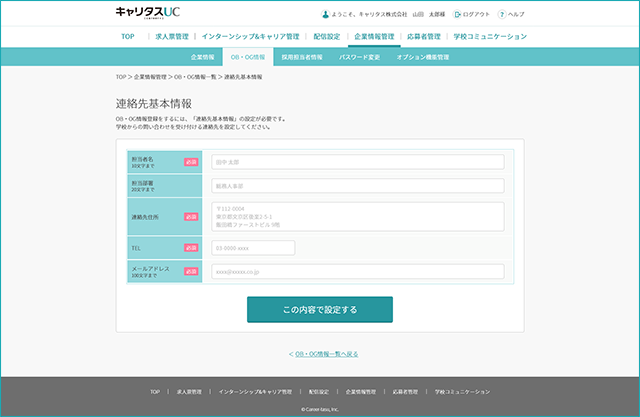This screenshot has width=640, height=417.
Task: Click the キャリタスUC logo
Action: (148, 13)
